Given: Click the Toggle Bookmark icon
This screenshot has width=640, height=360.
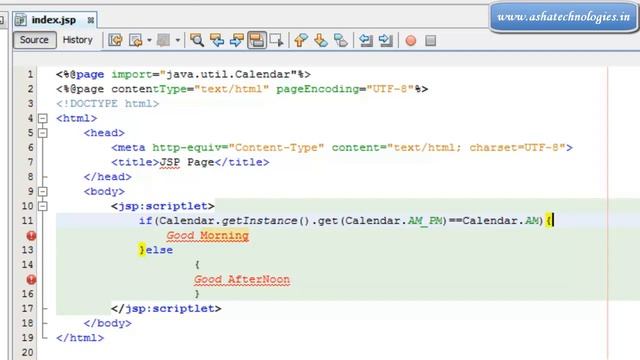Looking at the screenshot, I should pos(341,40).
